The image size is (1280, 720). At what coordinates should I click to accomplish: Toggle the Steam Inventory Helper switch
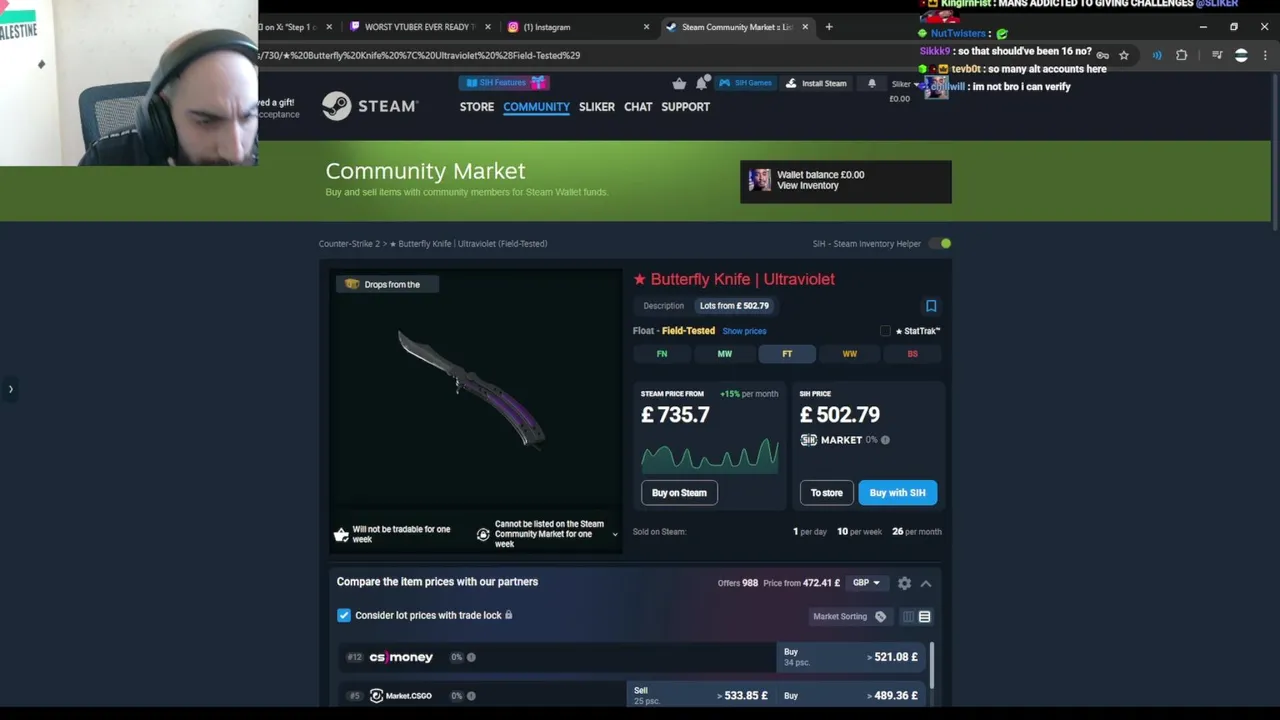pos(939,243)
